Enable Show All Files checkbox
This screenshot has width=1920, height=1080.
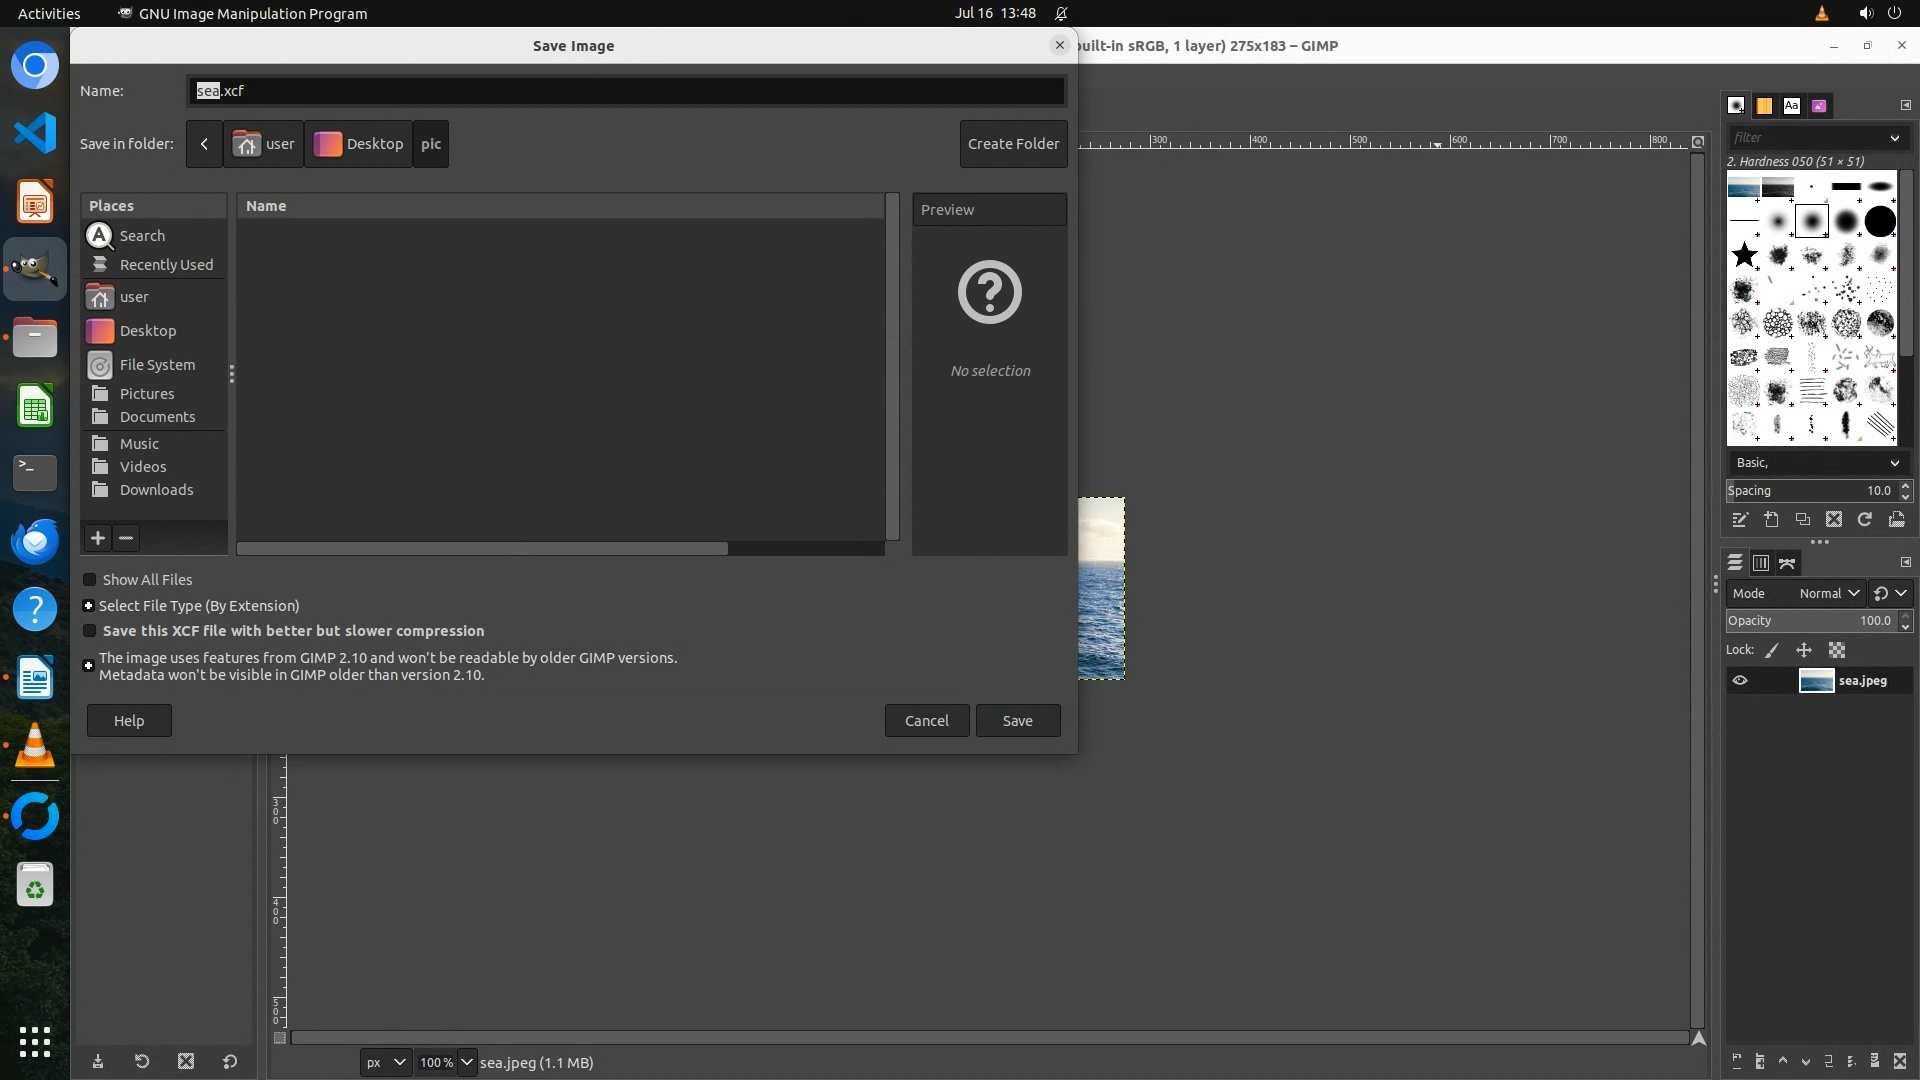coord(90,580)
